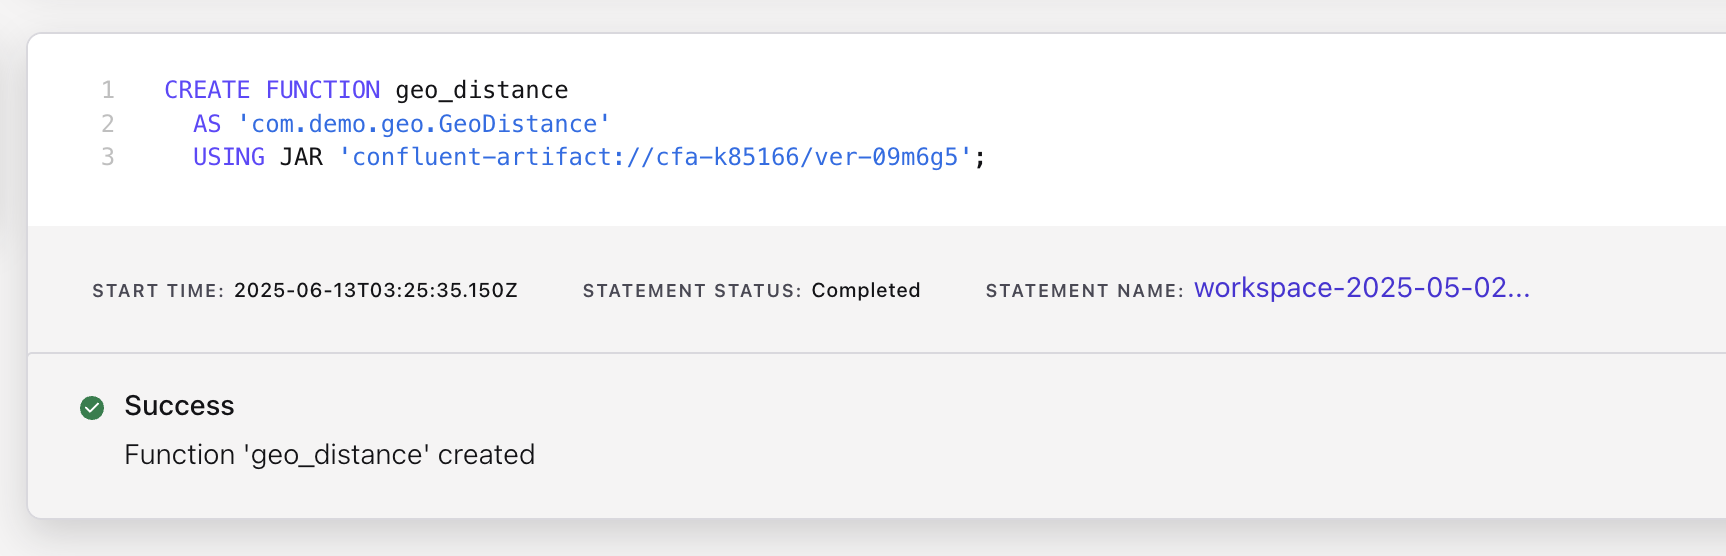
Task: Click the USING keyword on line 3
Action: point(229,157)
